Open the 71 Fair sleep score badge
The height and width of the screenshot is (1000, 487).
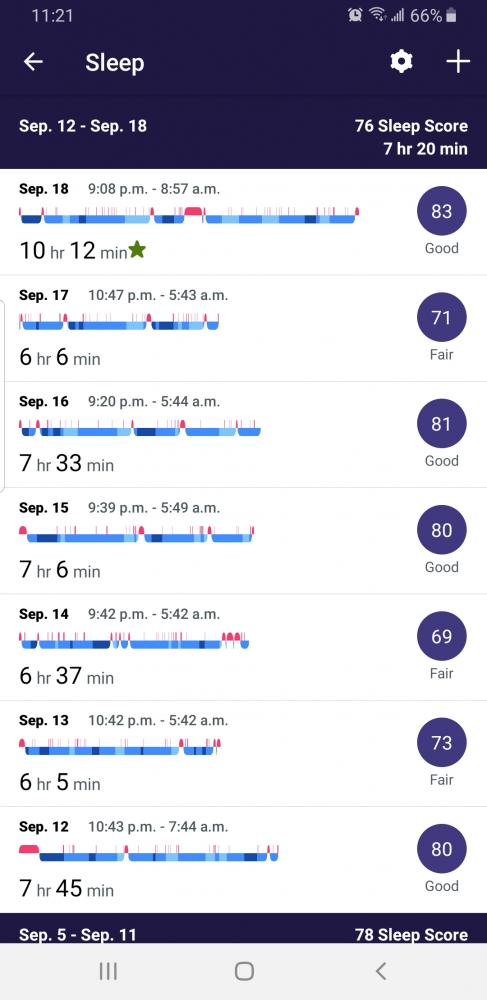(441, 318)
